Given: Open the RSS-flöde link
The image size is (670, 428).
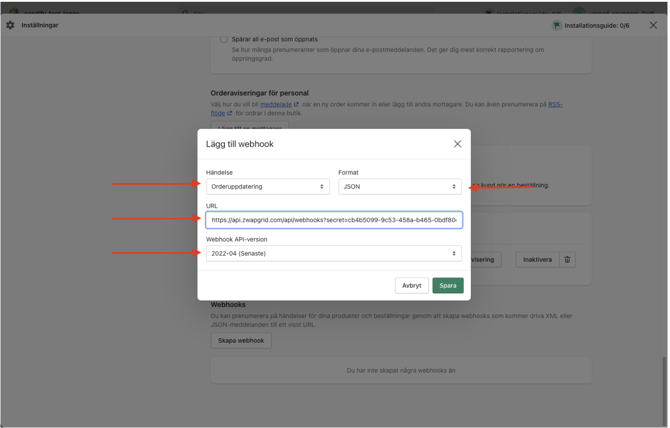Looking at the screenshot, I should point(554,104).
